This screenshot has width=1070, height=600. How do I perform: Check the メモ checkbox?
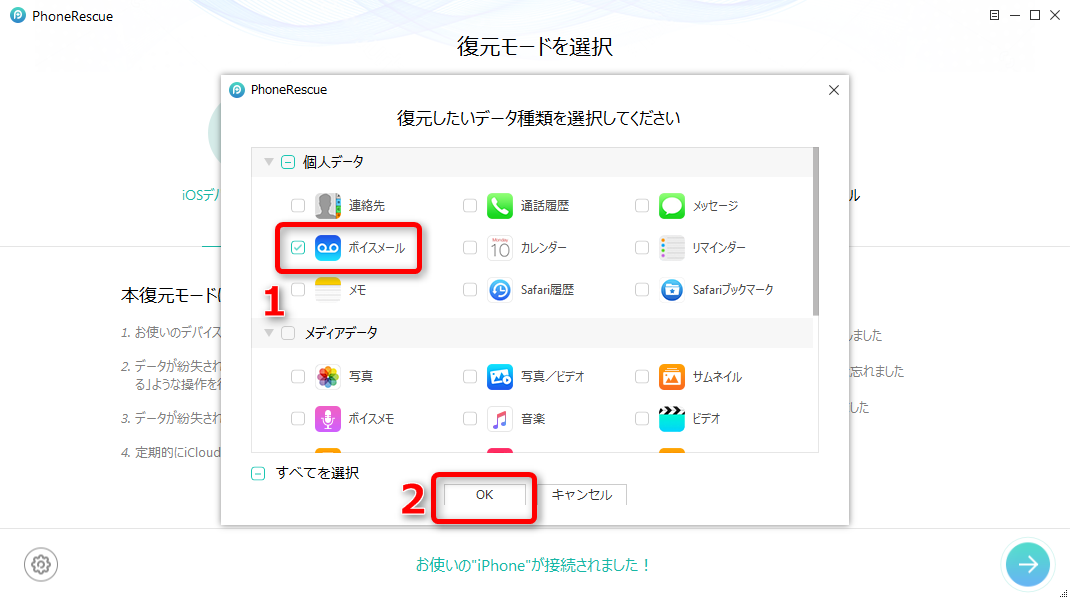point(298,290)
